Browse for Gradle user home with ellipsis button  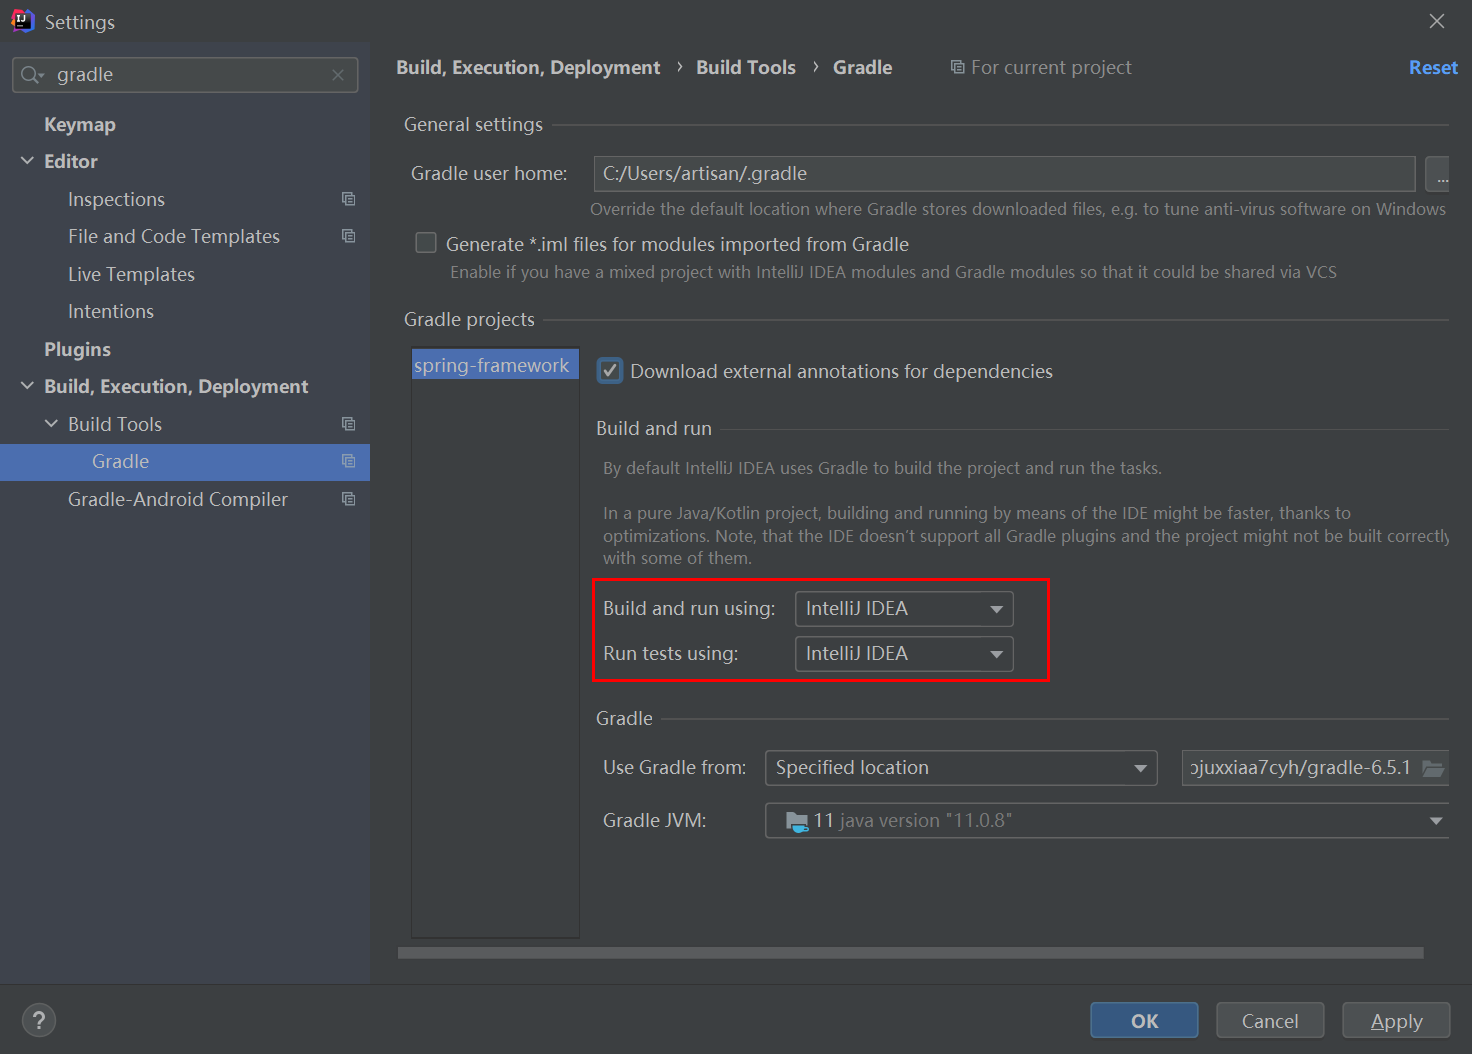tap(1438, 174)
